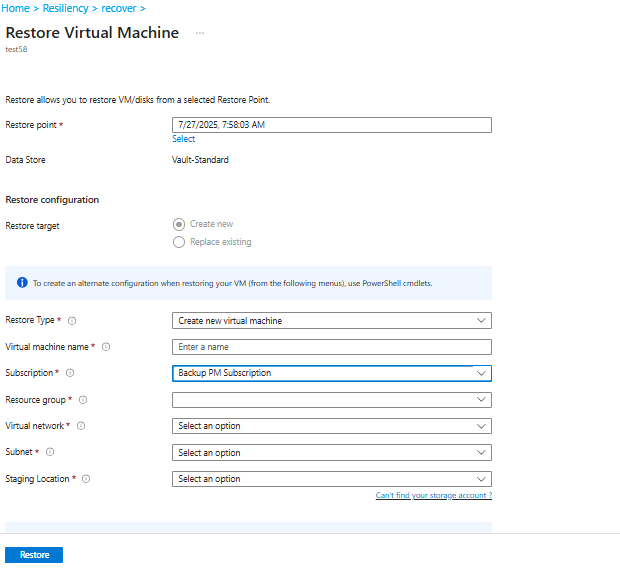Click the PowerShell cmdlets info message
This screenshot has width=620, height=571.
point(232,283)
